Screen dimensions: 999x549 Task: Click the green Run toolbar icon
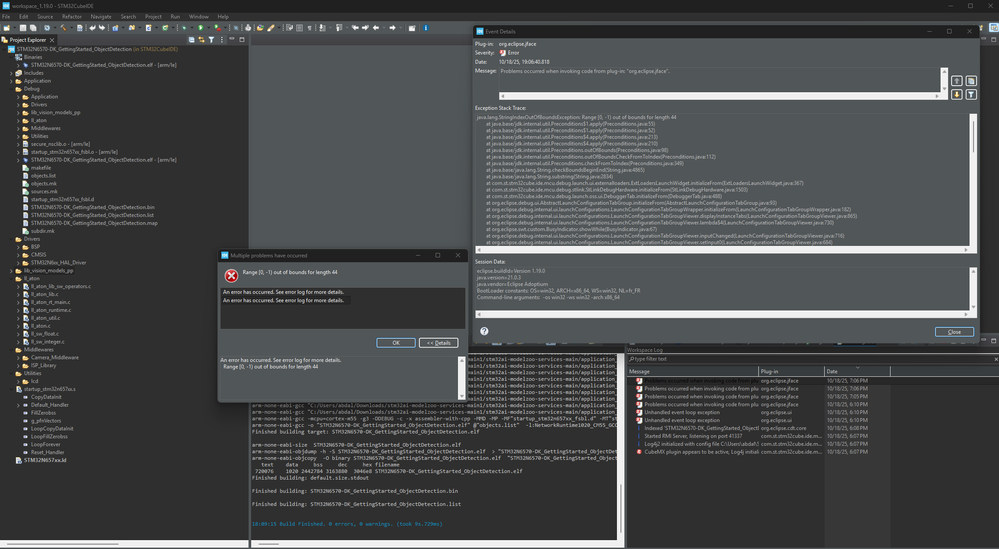point(200,28)
